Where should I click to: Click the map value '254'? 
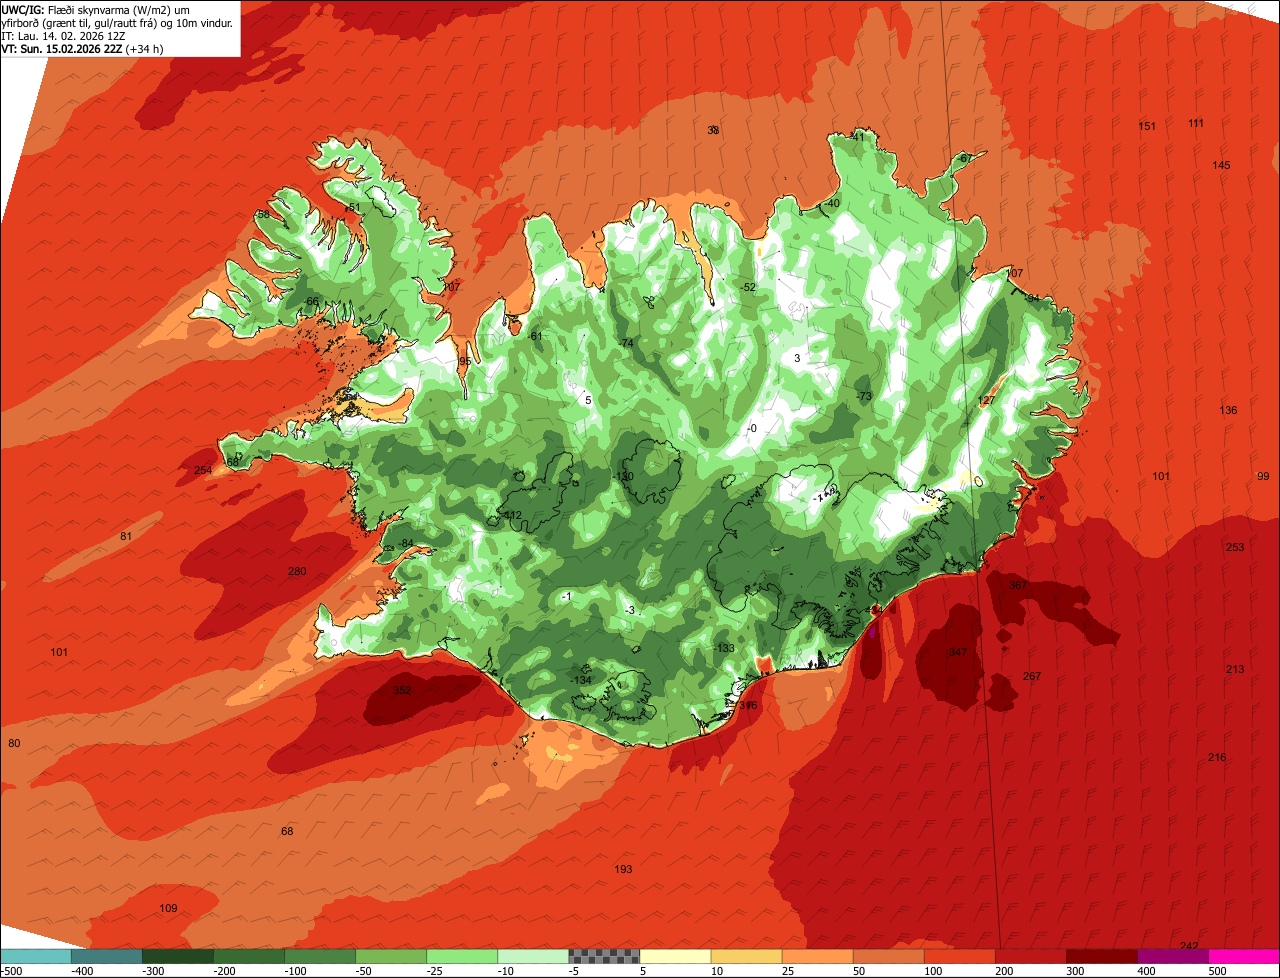(203, 470)
